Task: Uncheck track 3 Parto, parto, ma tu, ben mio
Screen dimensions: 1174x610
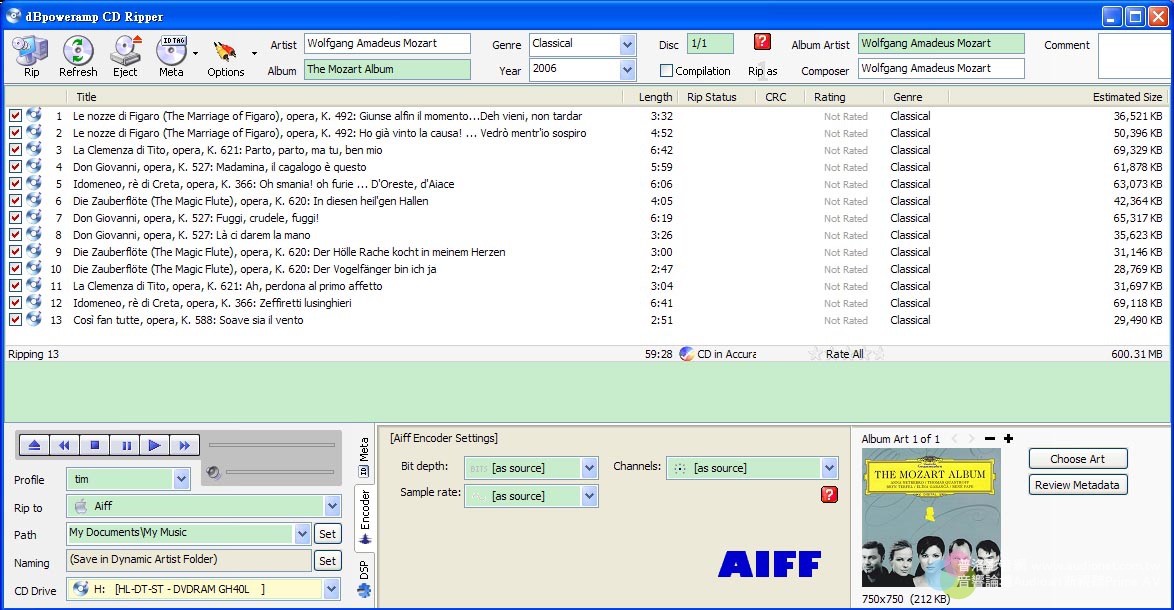Action: tap(15, 150)
